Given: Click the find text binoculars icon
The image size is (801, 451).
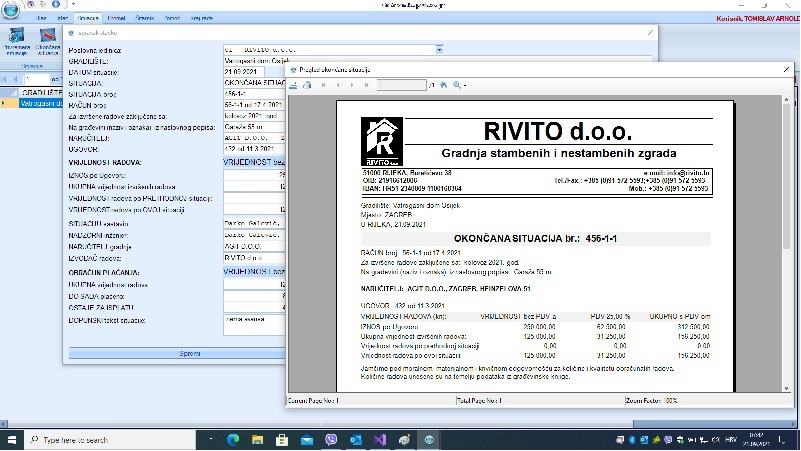Looking at the screenshot, I should tap(443, 85).
